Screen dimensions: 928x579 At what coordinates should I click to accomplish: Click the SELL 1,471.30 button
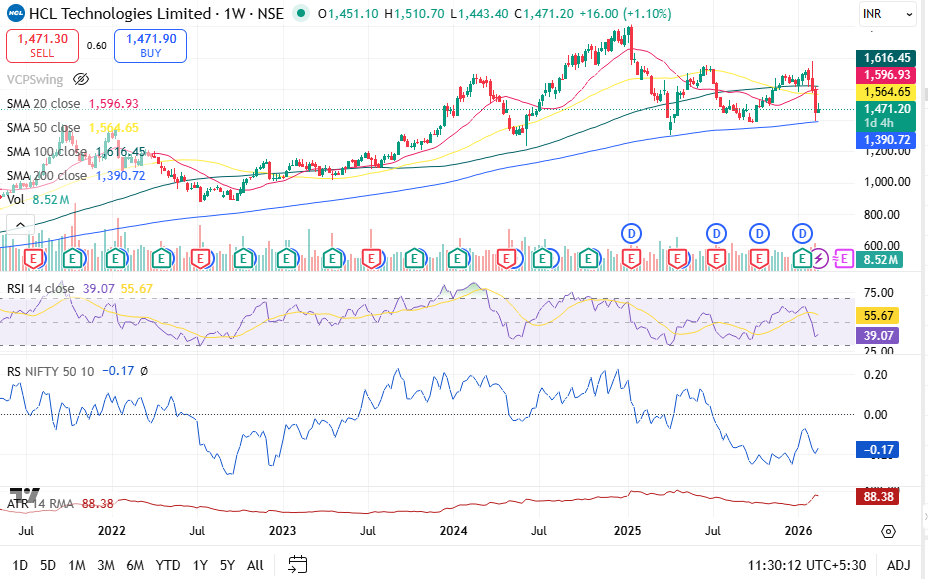42,46
